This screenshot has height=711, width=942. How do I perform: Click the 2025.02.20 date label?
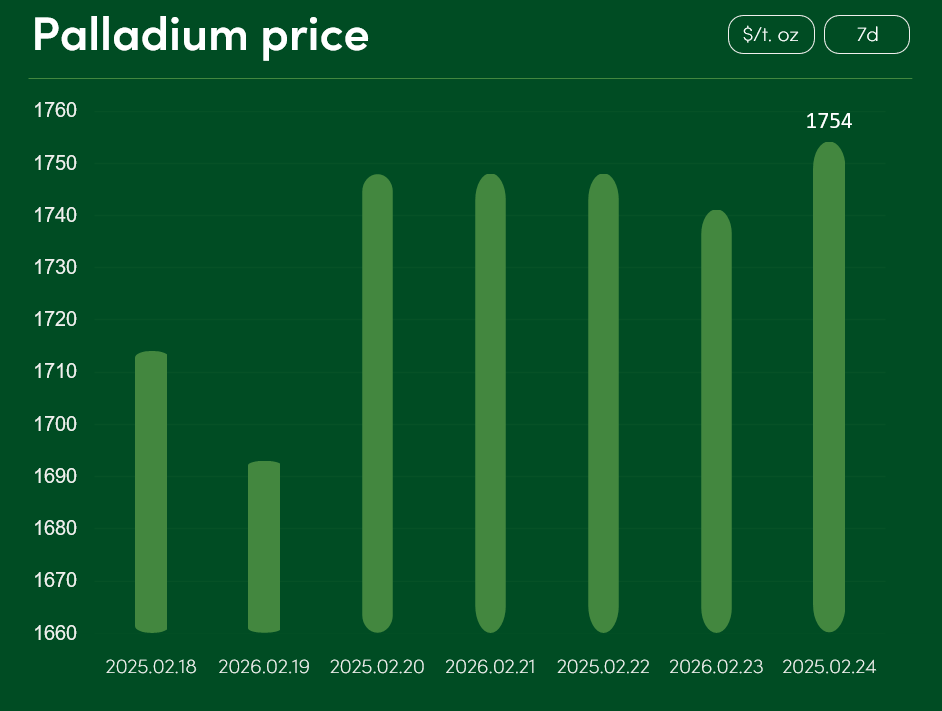[x=377, y=667]
